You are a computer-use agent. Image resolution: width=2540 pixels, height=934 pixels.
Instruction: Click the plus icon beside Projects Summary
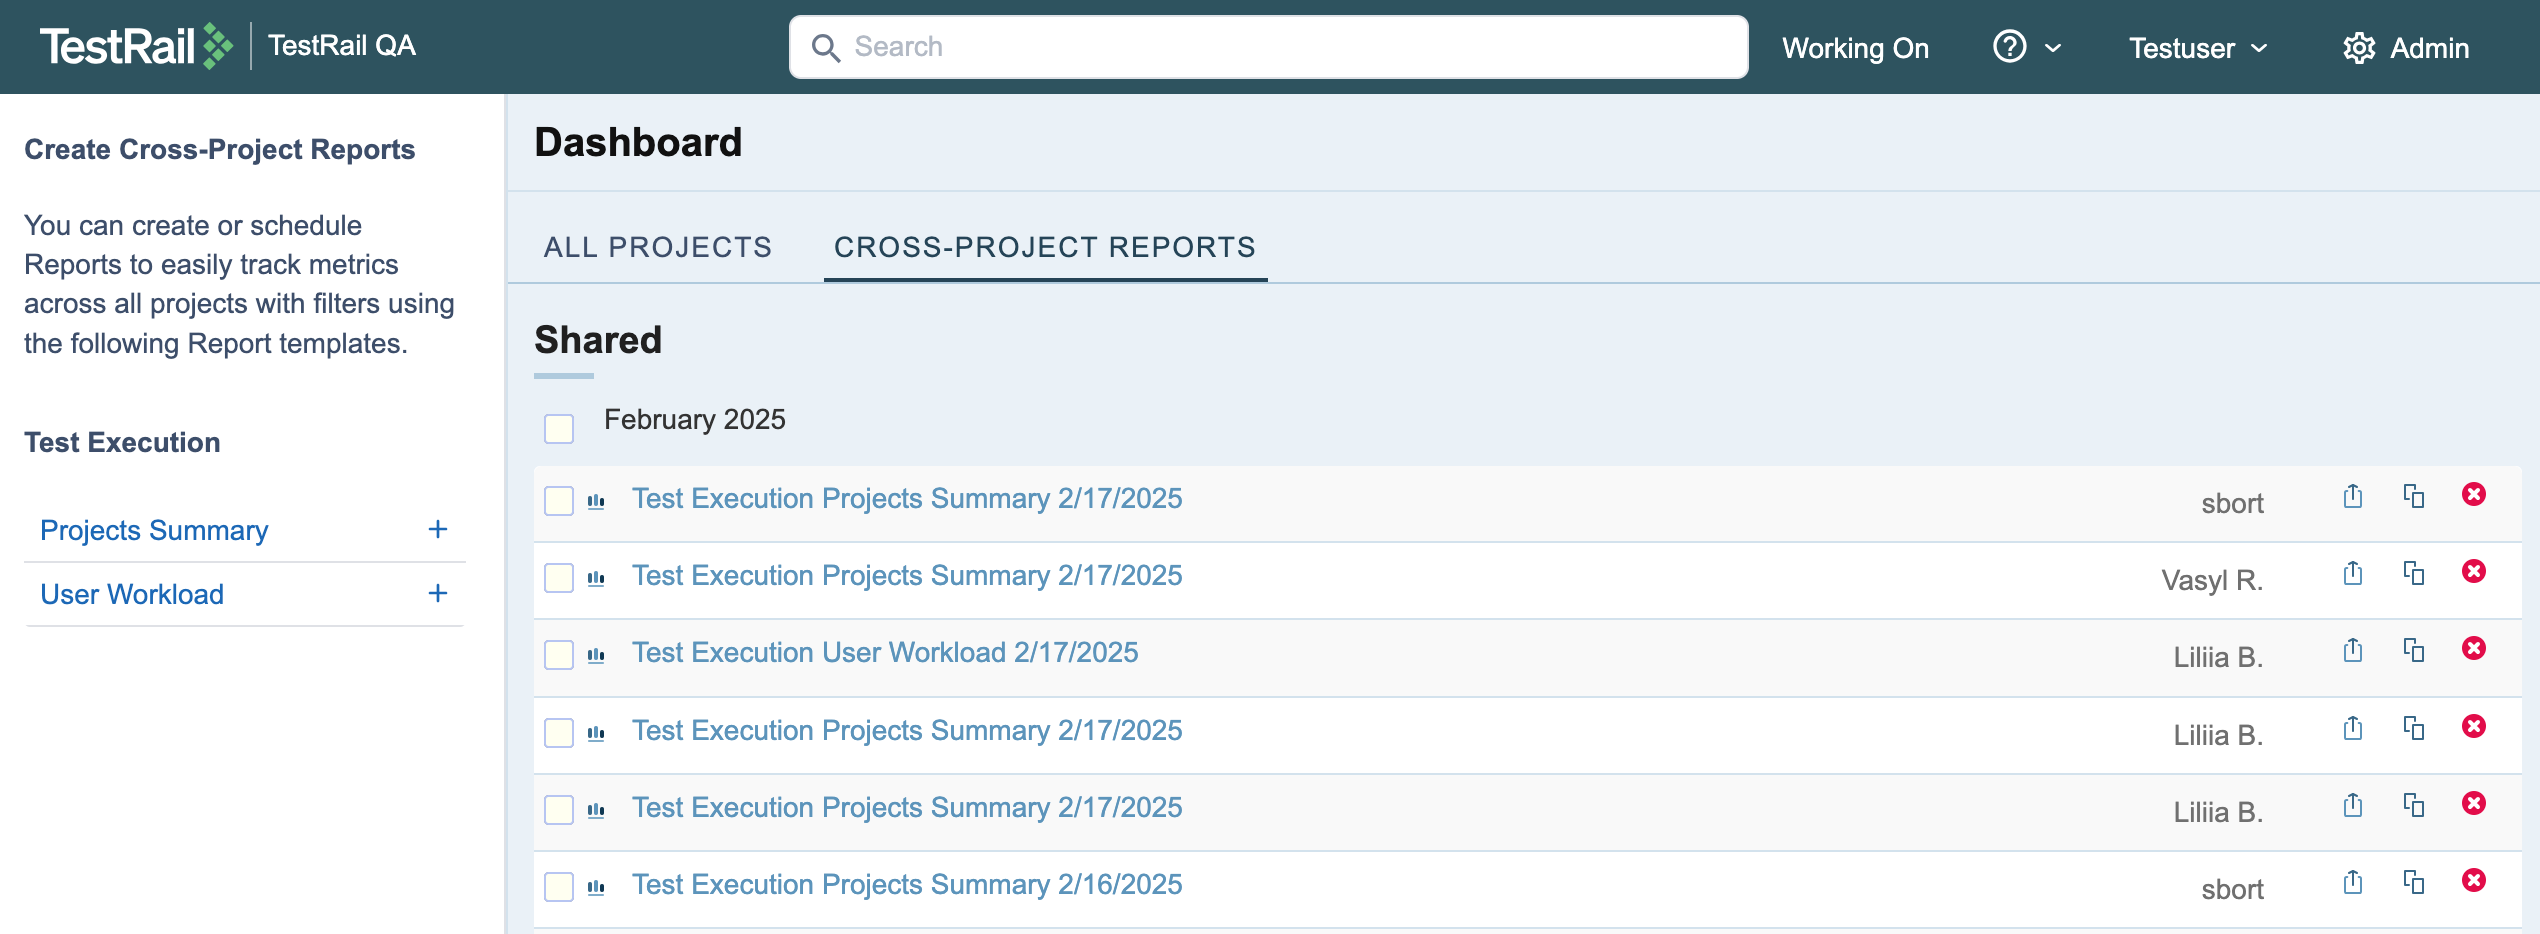pyautogui.click(x=437, y=530)
